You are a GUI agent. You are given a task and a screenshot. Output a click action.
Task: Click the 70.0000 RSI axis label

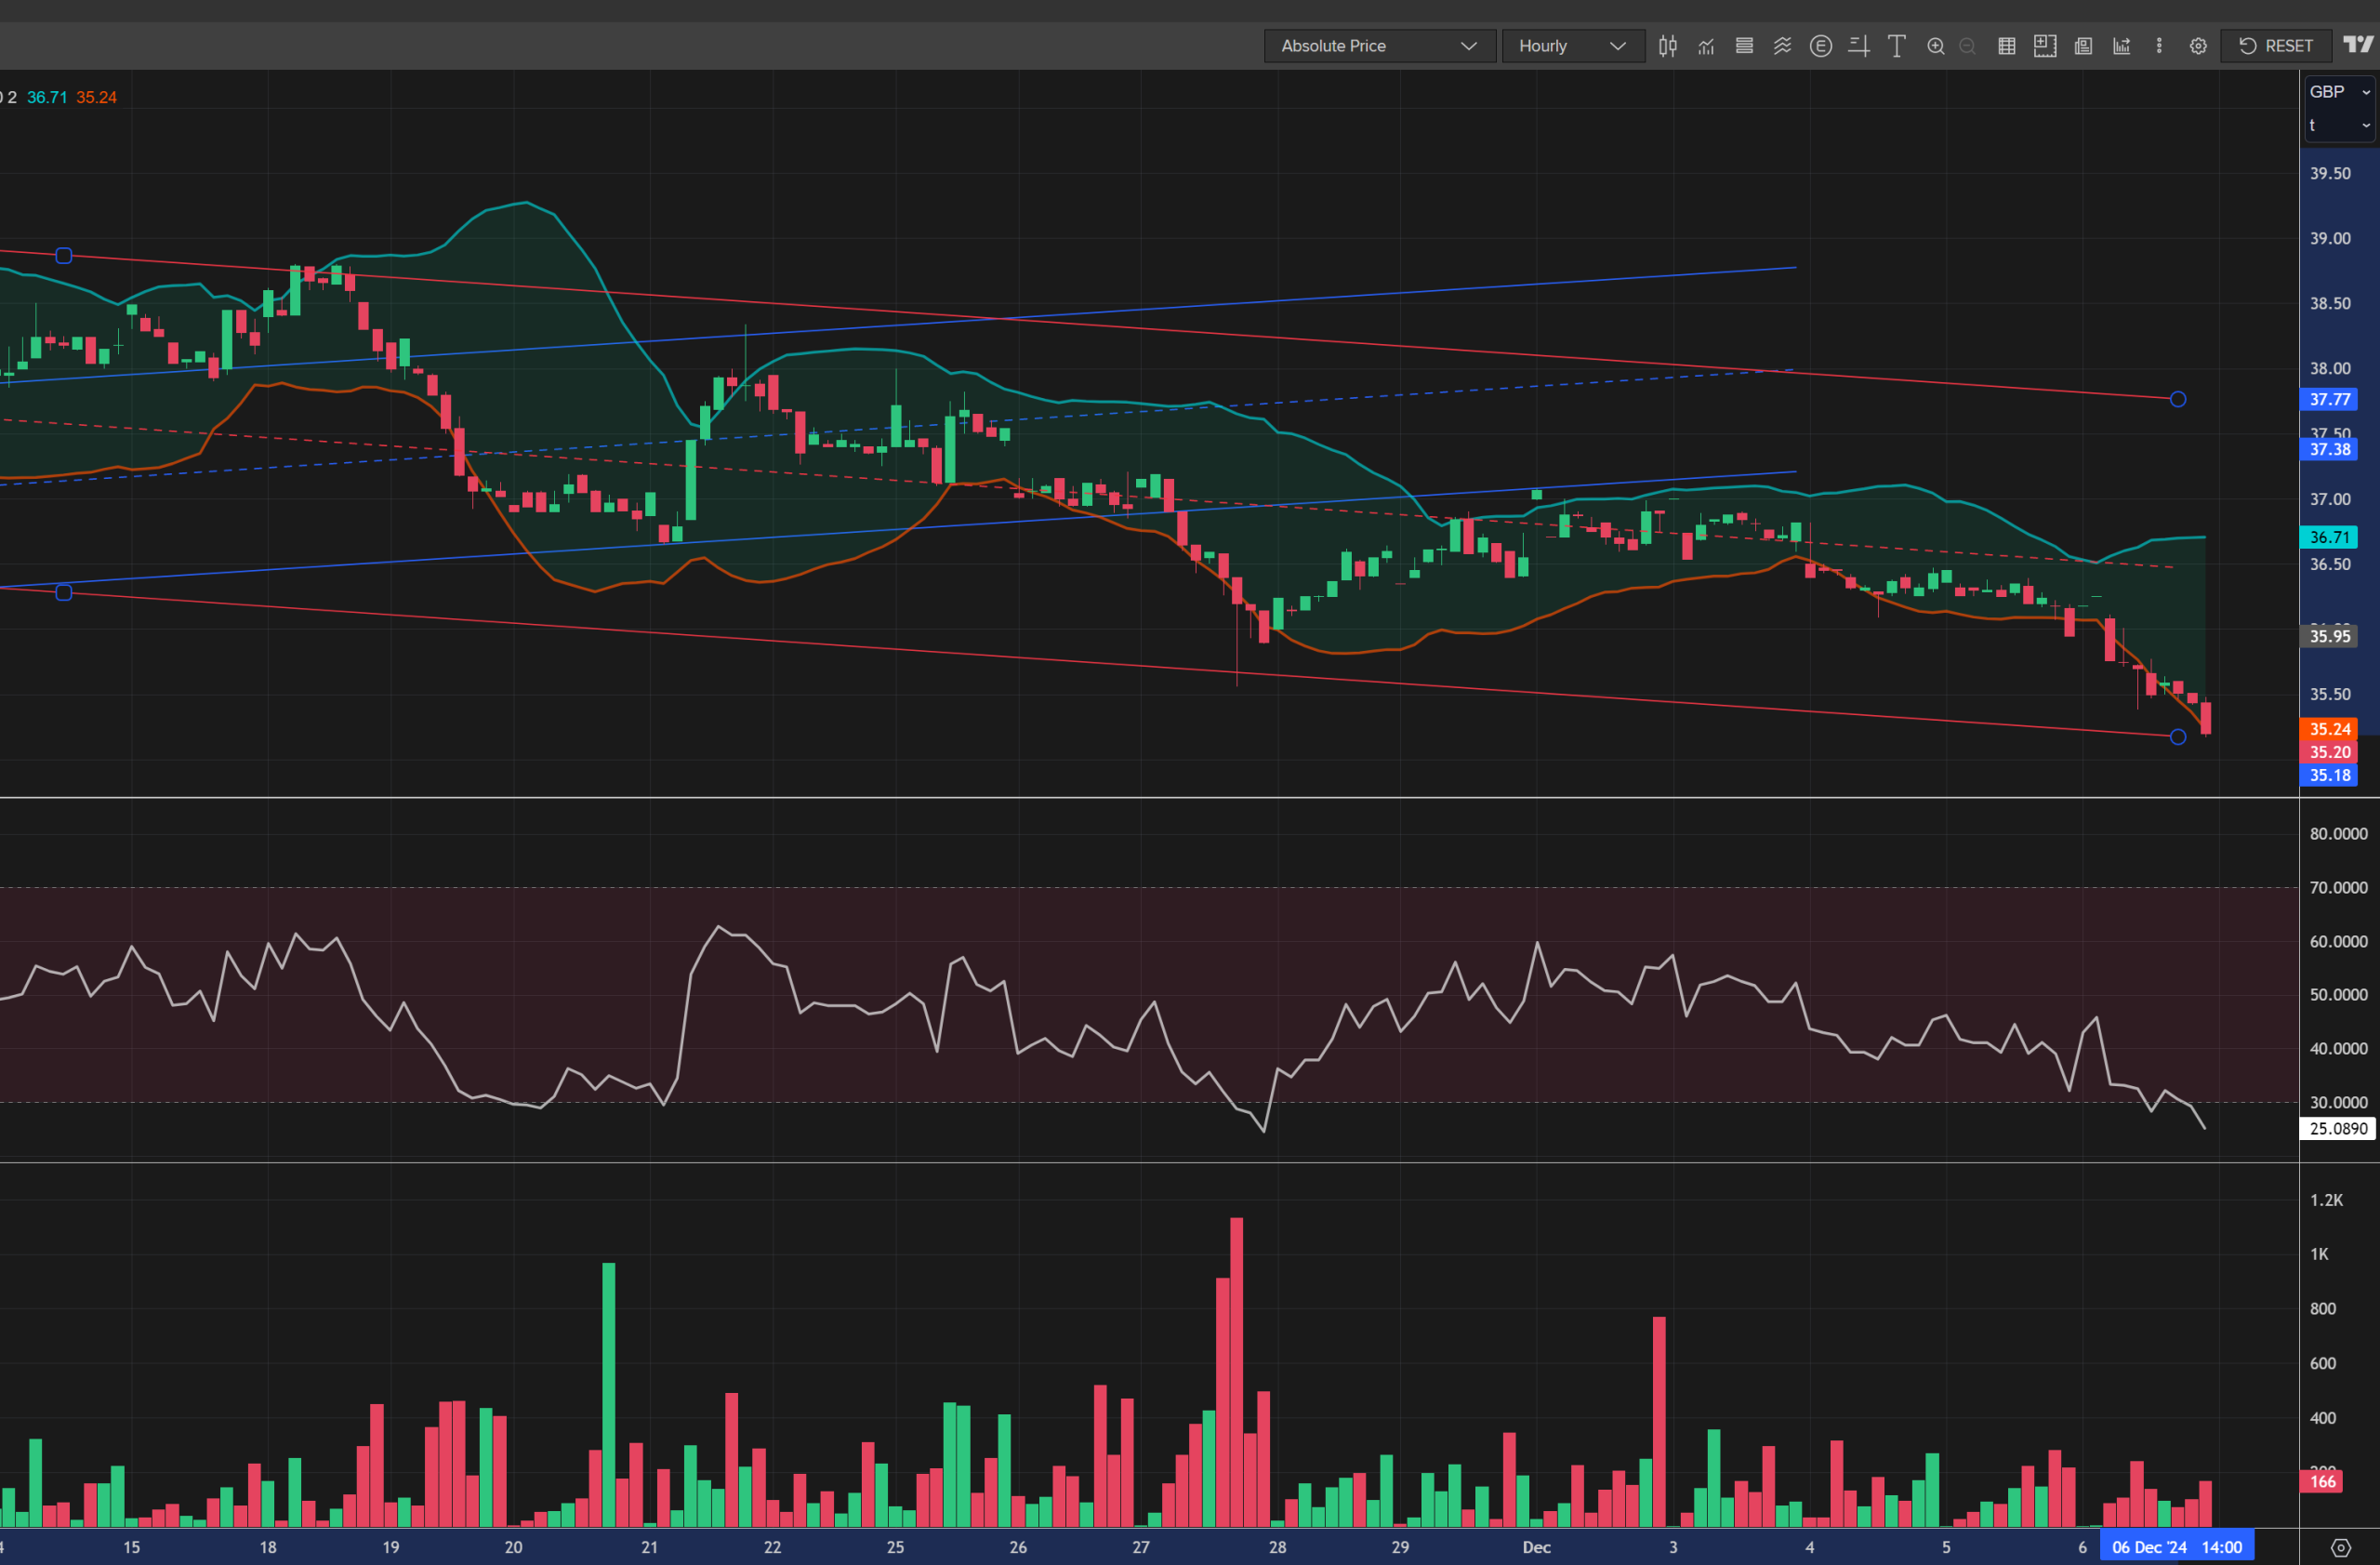[2338, 887]
